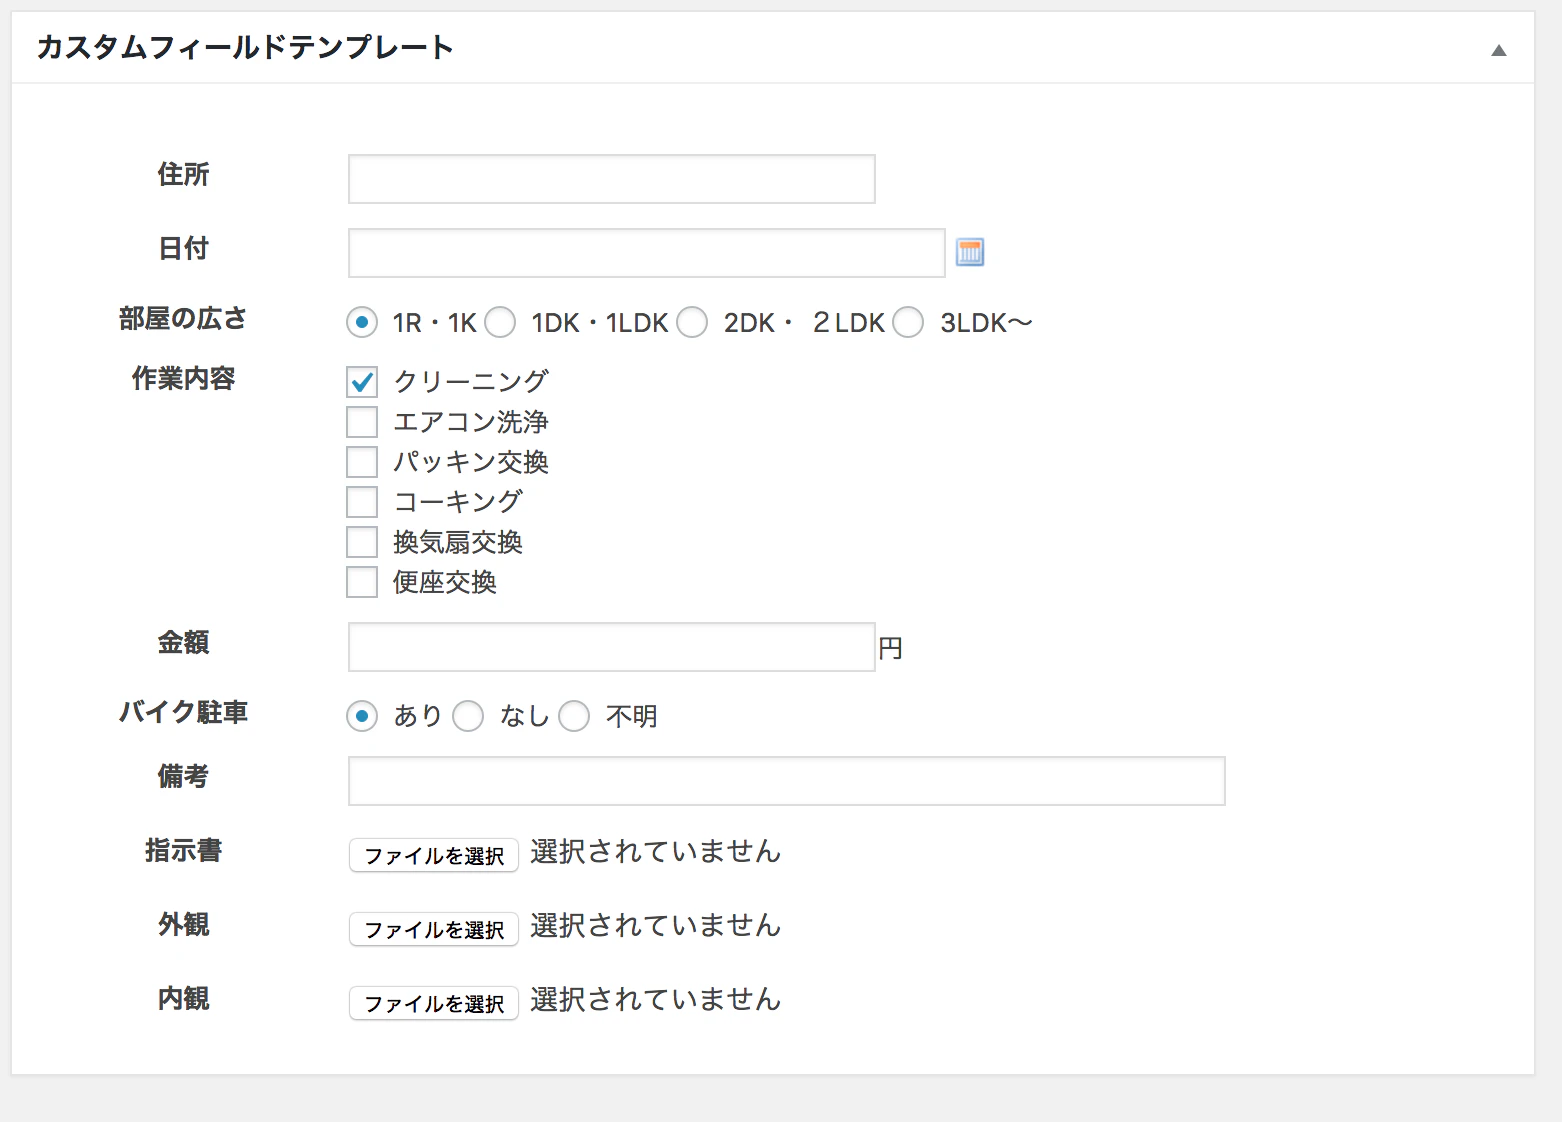Uncheck the クリーニング checkbox
The image size is (1562, 1122).
pos(362,382)
